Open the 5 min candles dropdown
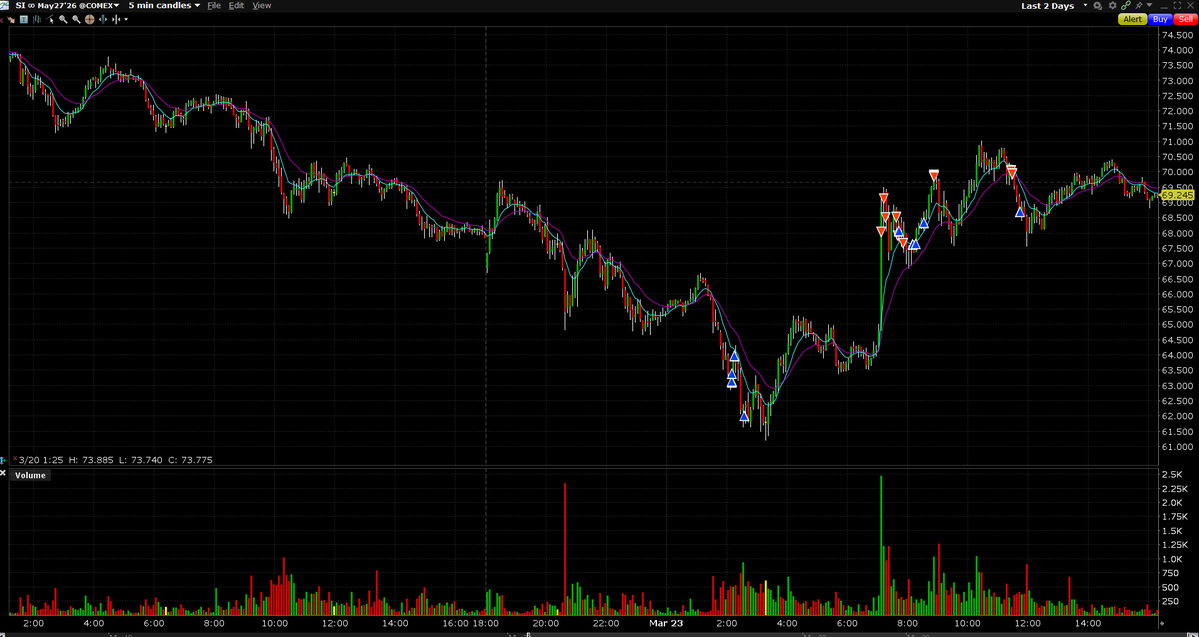 [164, 5]
